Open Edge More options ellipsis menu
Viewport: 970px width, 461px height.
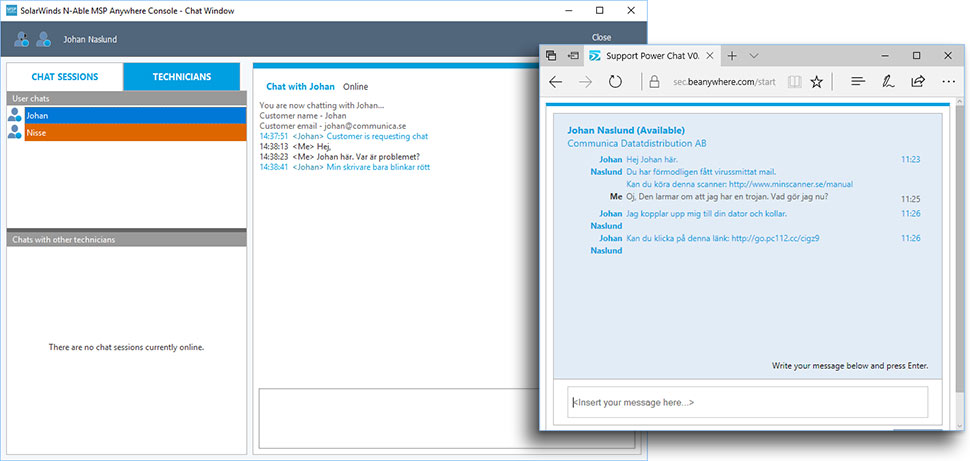[x=948, y=82]
